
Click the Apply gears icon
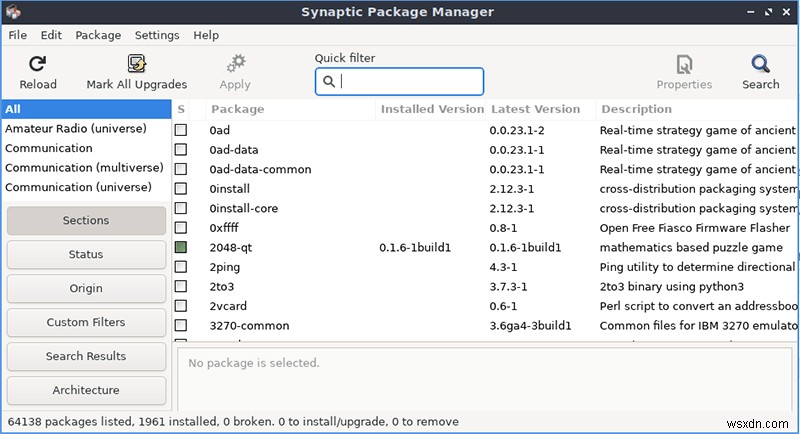(236, 64)
